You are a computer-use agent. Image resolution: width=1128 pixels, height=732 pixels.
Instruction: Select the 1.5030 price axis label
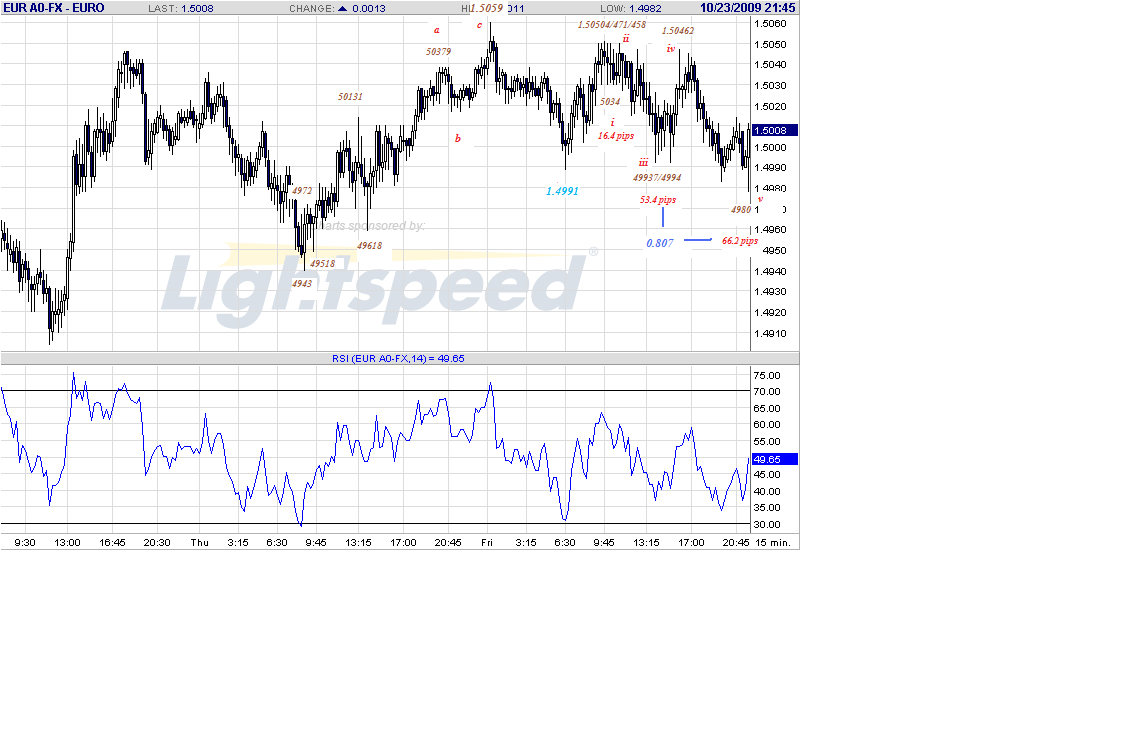click(770, 86)
